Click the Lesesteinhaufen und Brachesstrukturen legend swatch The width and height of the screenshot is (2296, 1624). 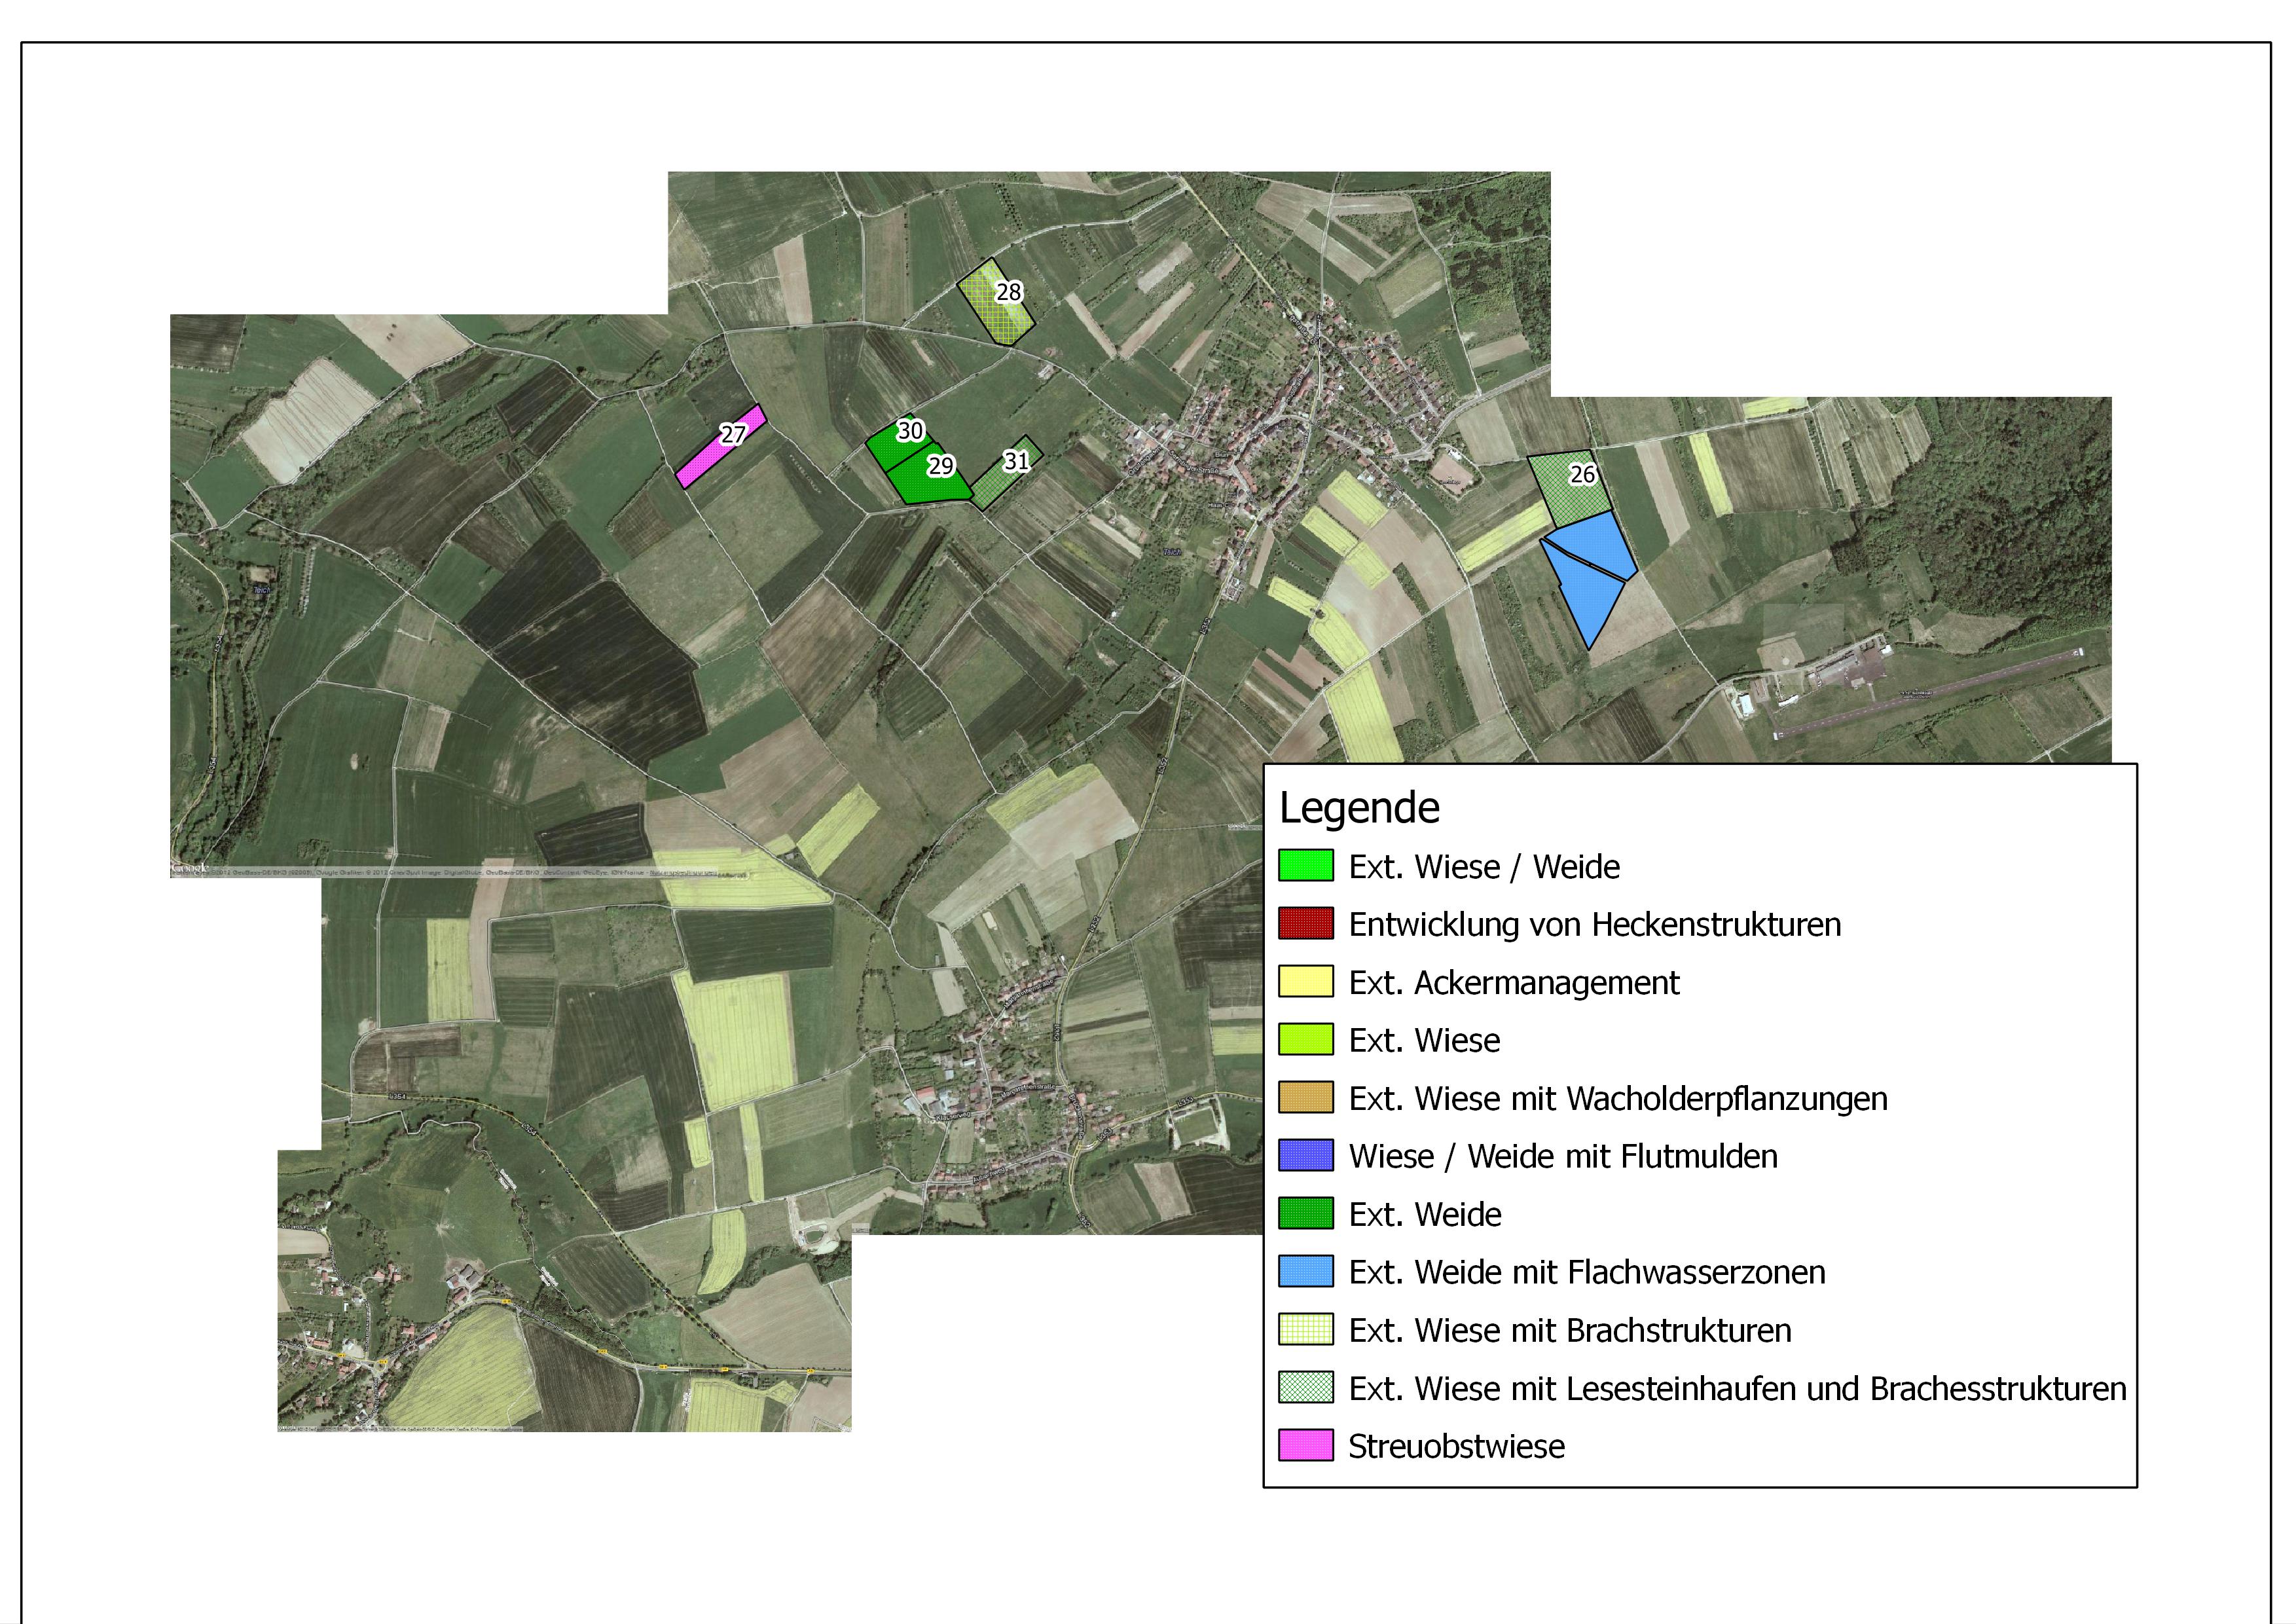(x=1305, y=1388)
